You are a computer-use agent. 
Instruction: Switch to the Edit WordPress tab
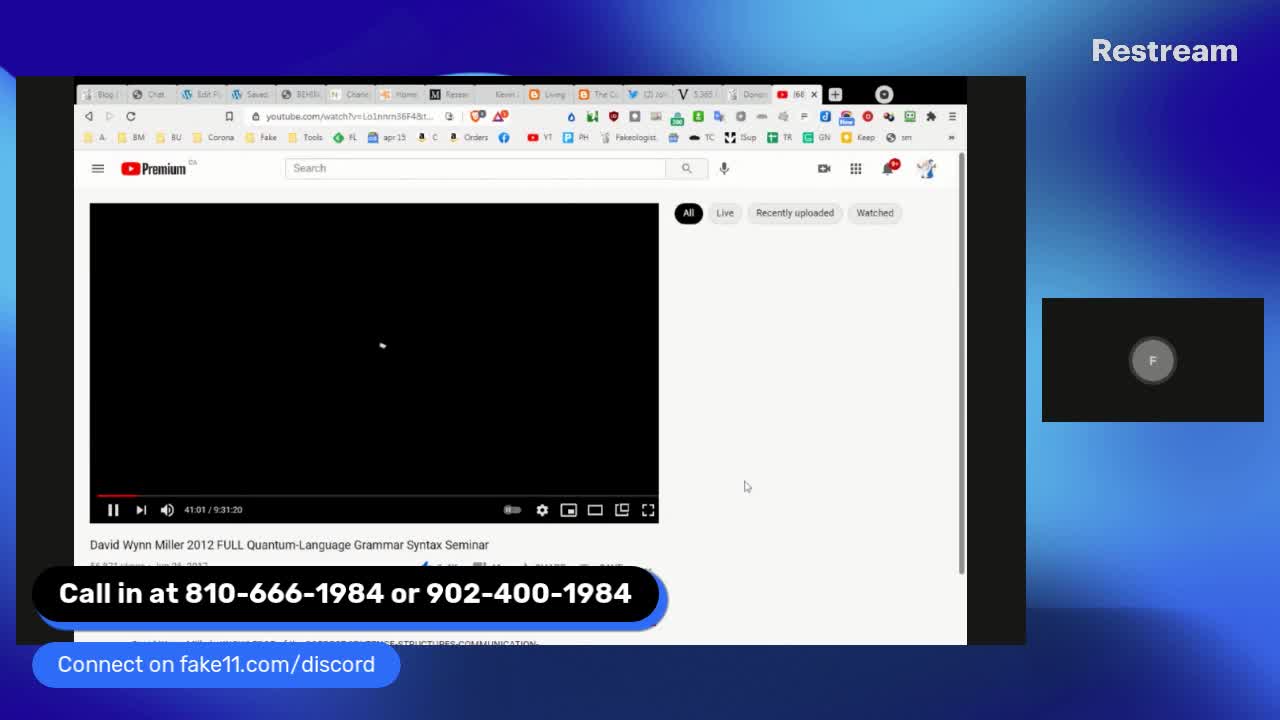[x=202, y=94]
